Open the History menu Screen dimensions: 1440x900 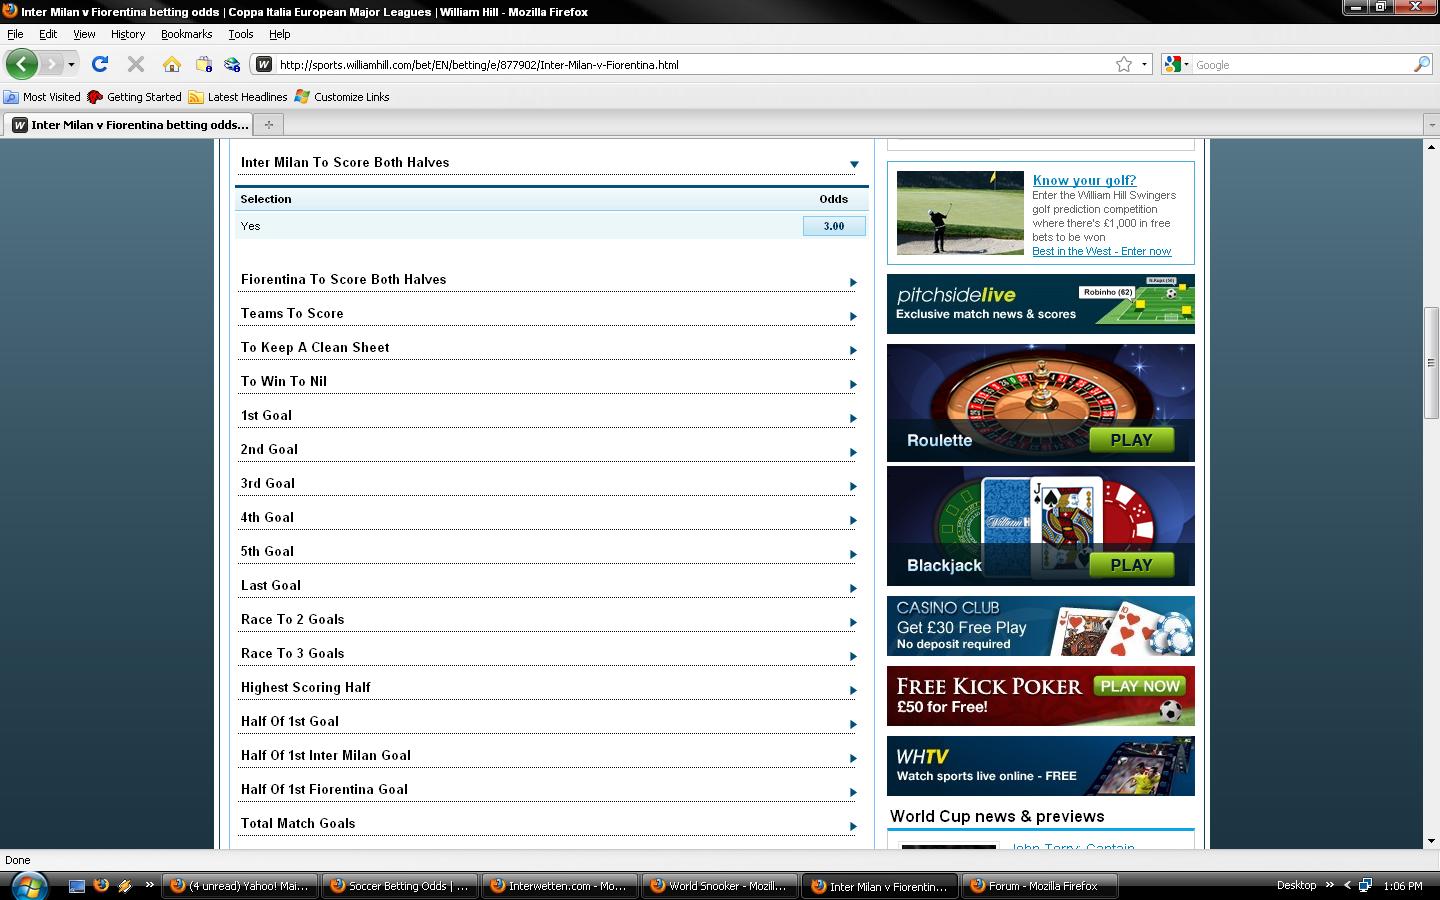[128, 34]
